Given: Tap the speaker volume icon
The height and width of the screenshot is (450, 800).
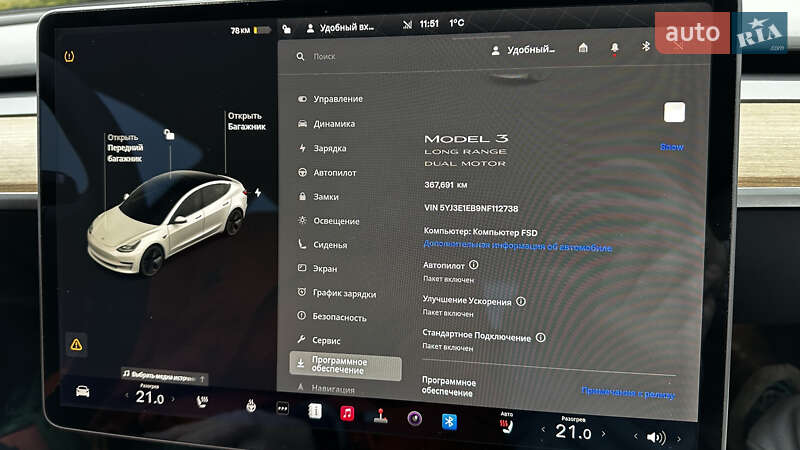Looking at the screenshot, I should pyautogui.click(x=656, y=437).
